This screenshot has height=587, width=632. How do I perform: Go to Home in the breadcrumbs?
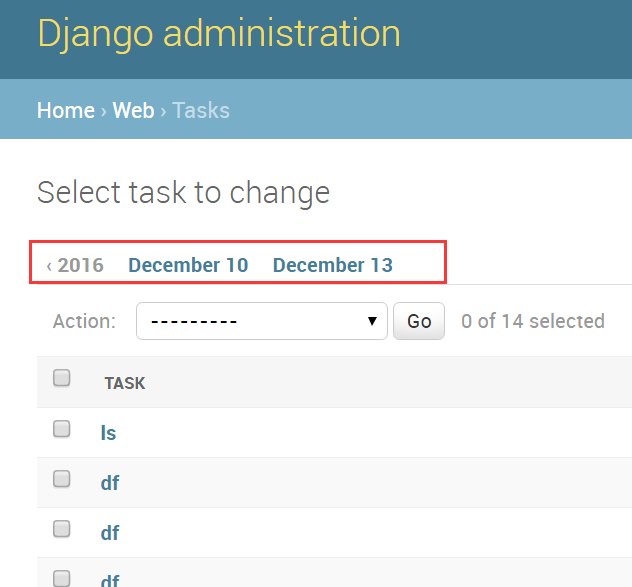point(66,110)
